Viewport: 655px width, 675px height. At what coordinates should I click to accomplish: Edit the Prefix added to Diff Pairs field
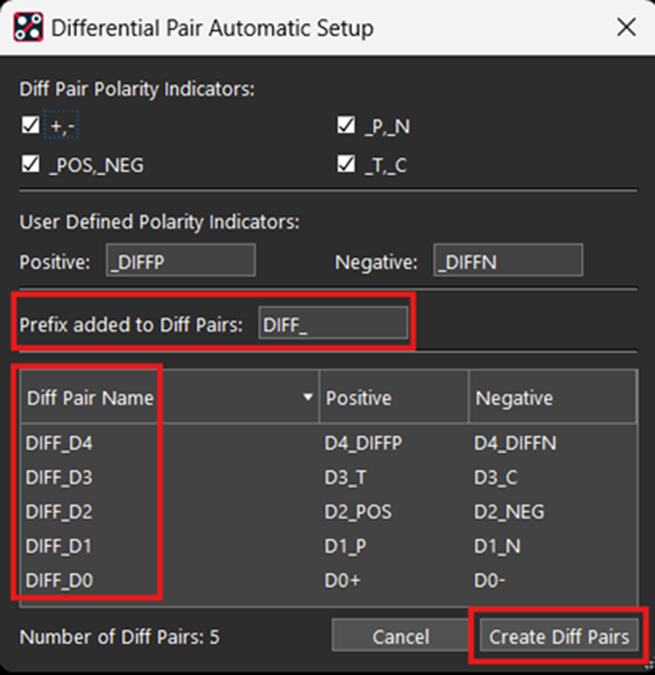tap(333, 324)
